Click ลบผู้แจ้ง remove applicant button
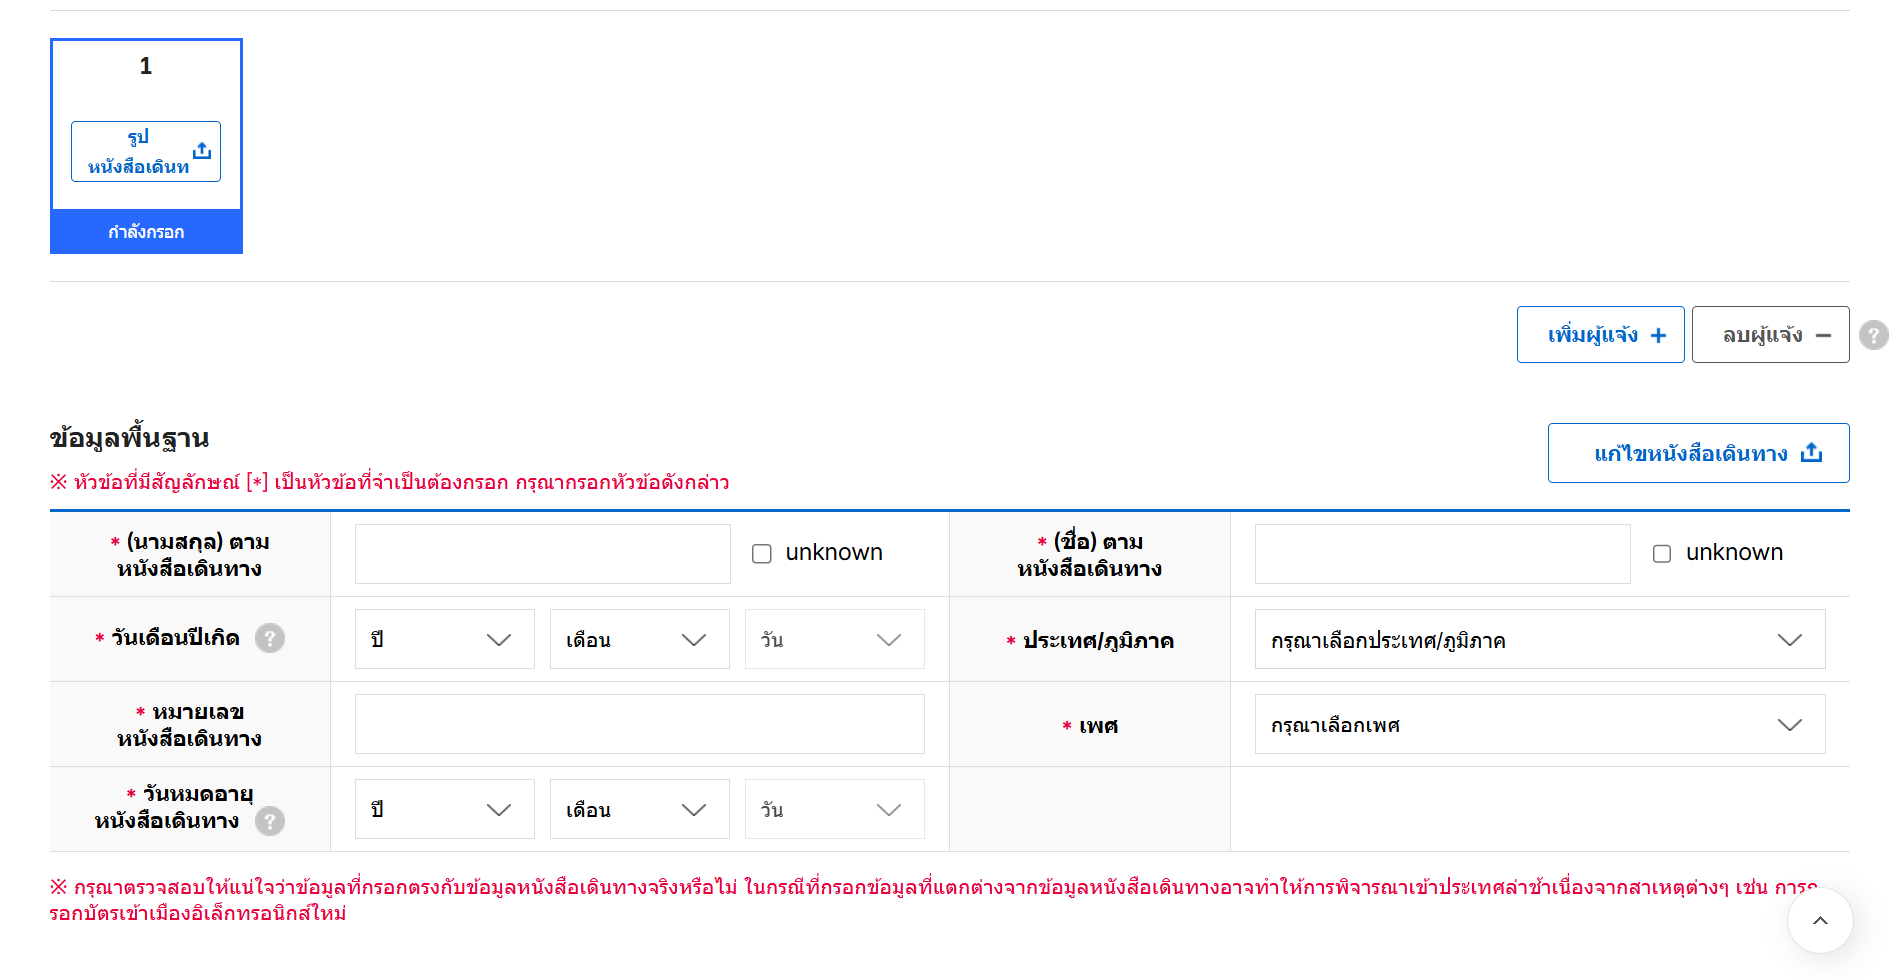The width and height of the screenshot is (1899, 978). (1770, 335)
